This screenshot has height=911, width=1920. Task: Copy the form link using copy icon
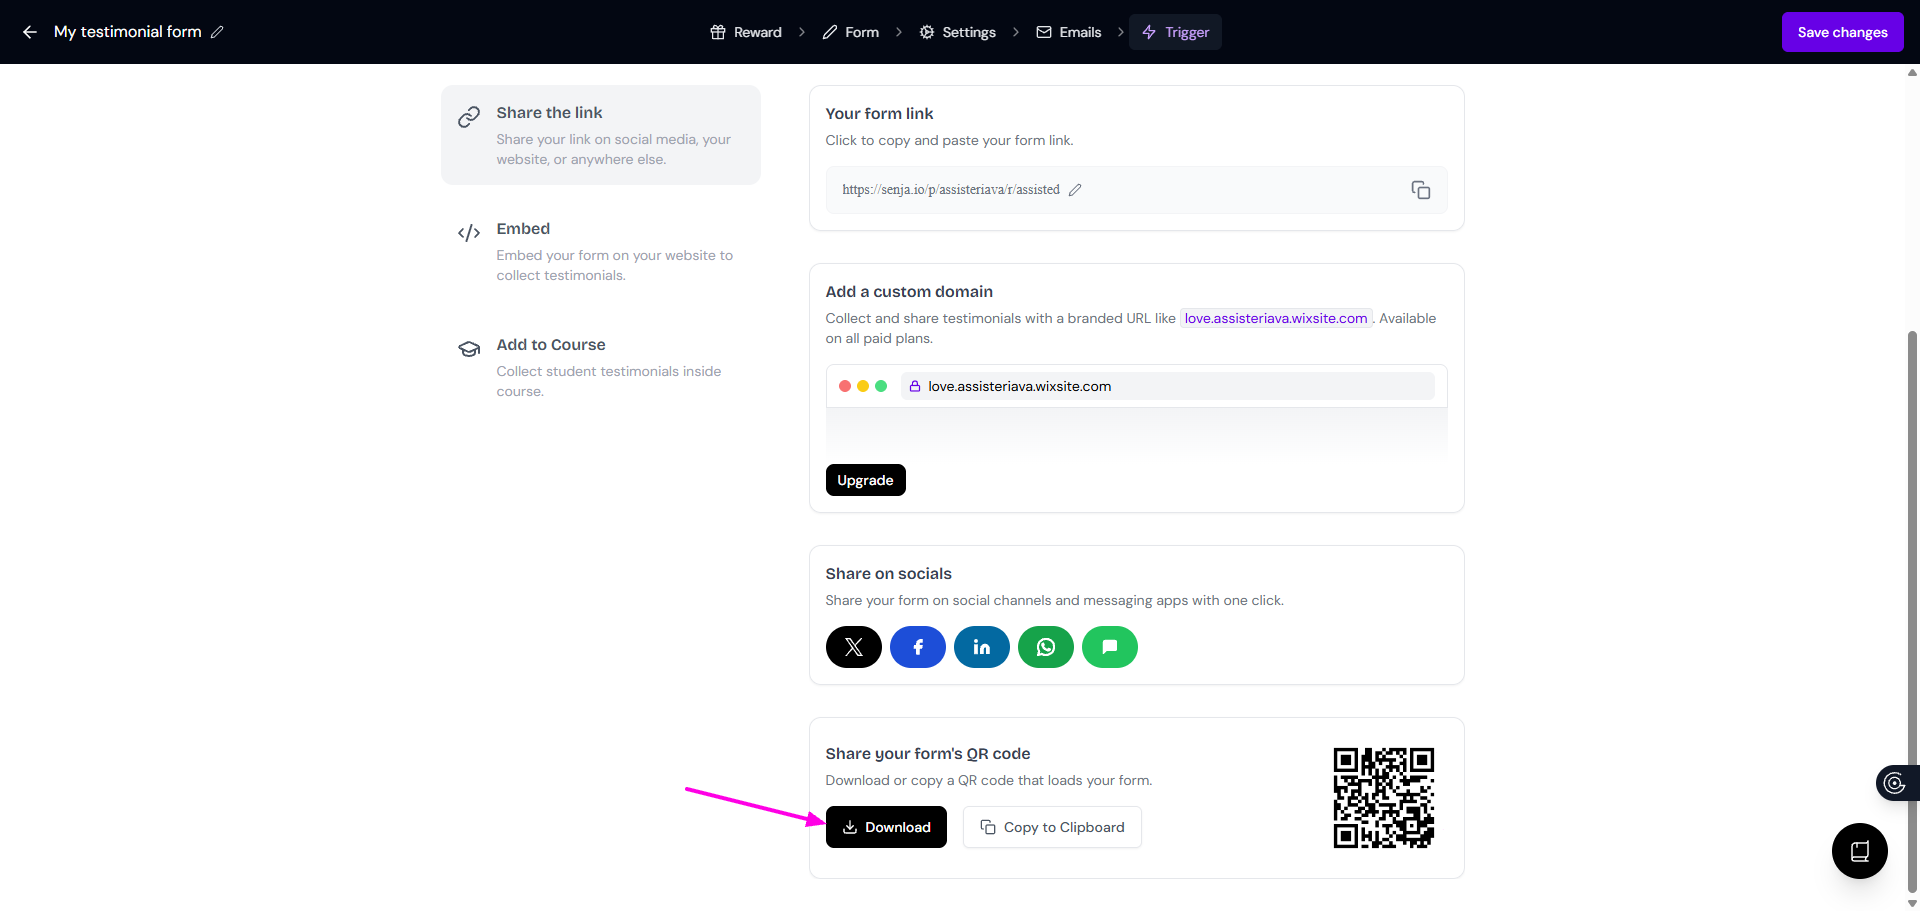pyautogui.click(x=1420, y=190)
